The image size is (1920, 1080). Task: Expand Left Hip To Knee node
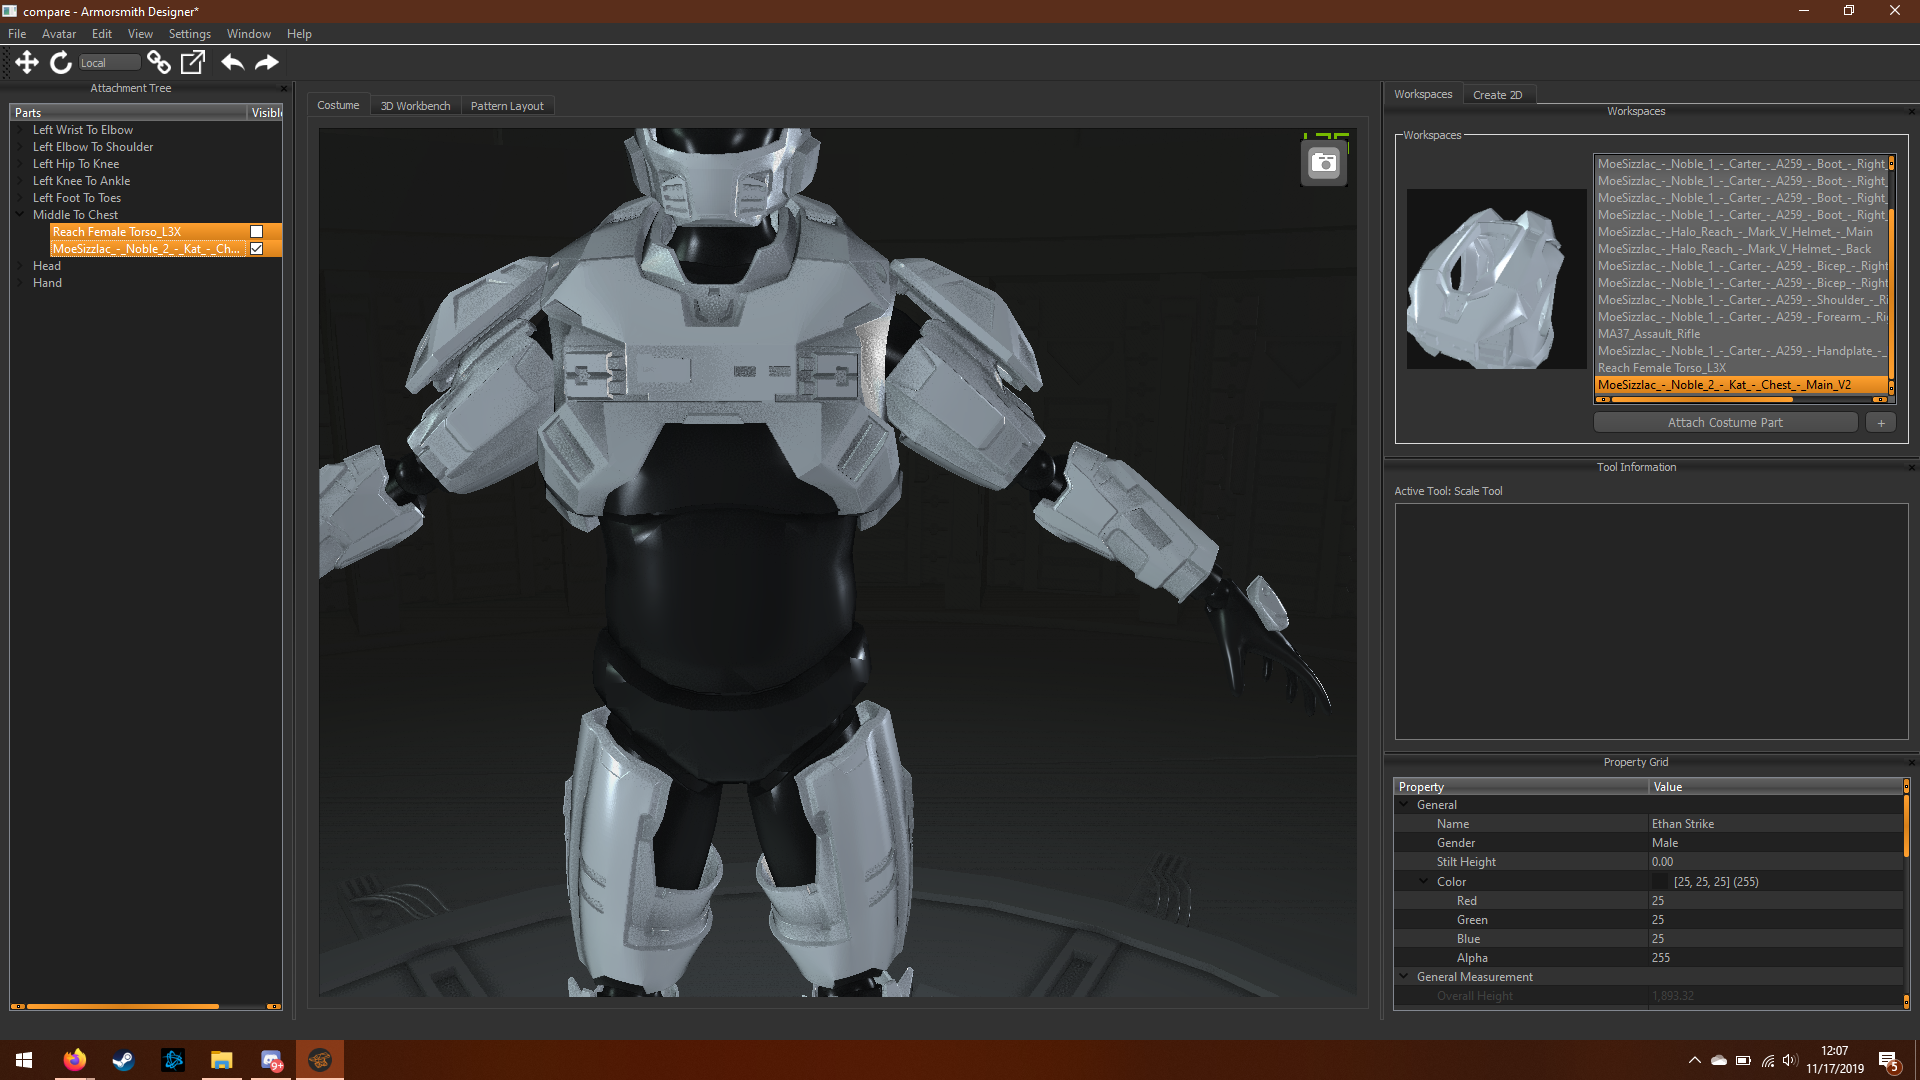click(x=20, y=164)
